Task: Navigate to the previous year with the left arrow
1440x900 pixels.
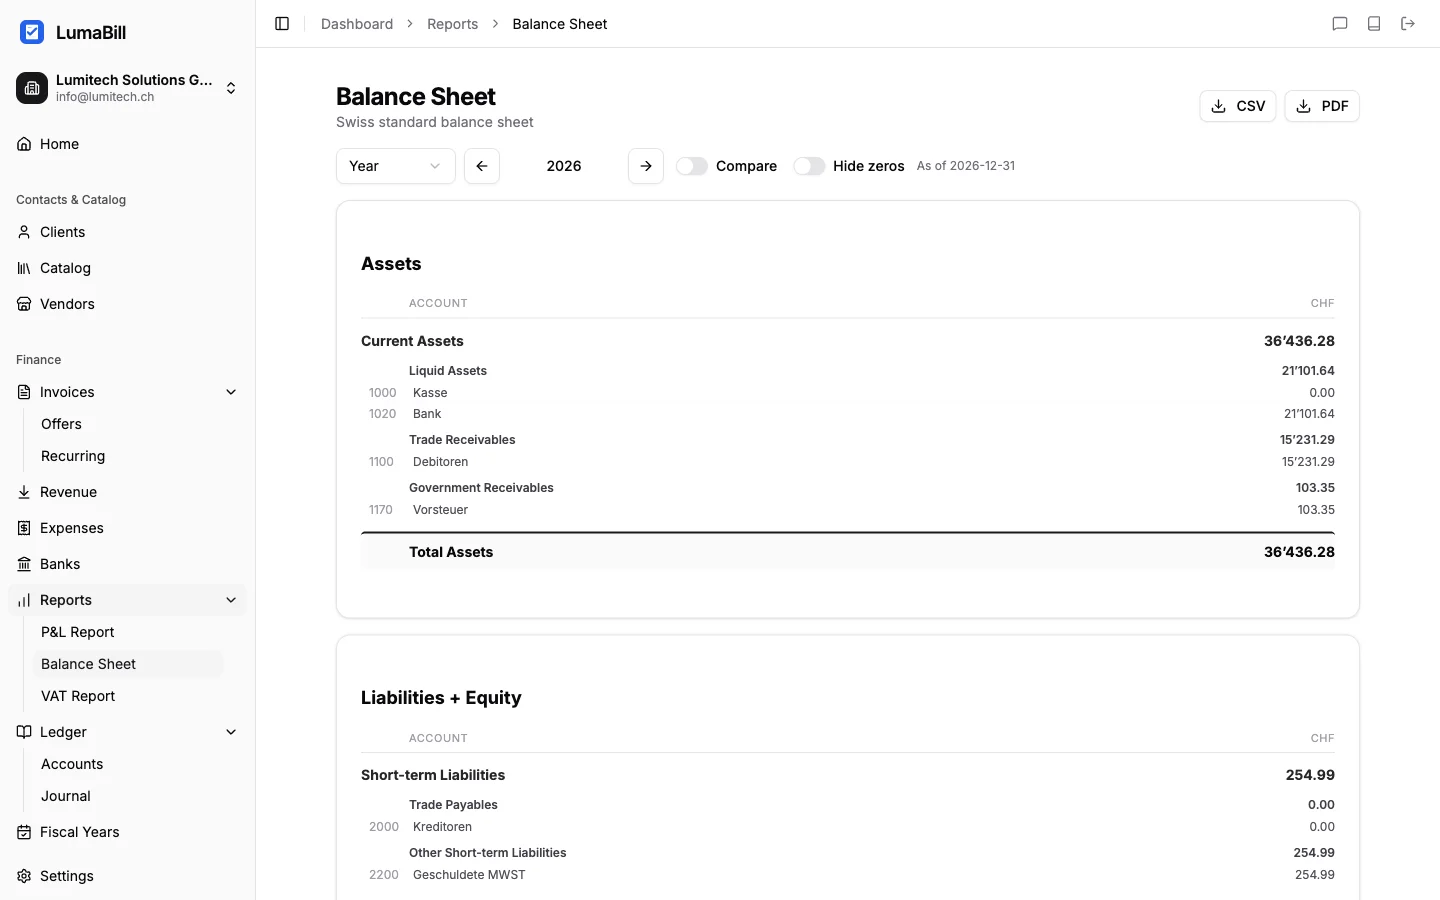Action: point(481,166)
